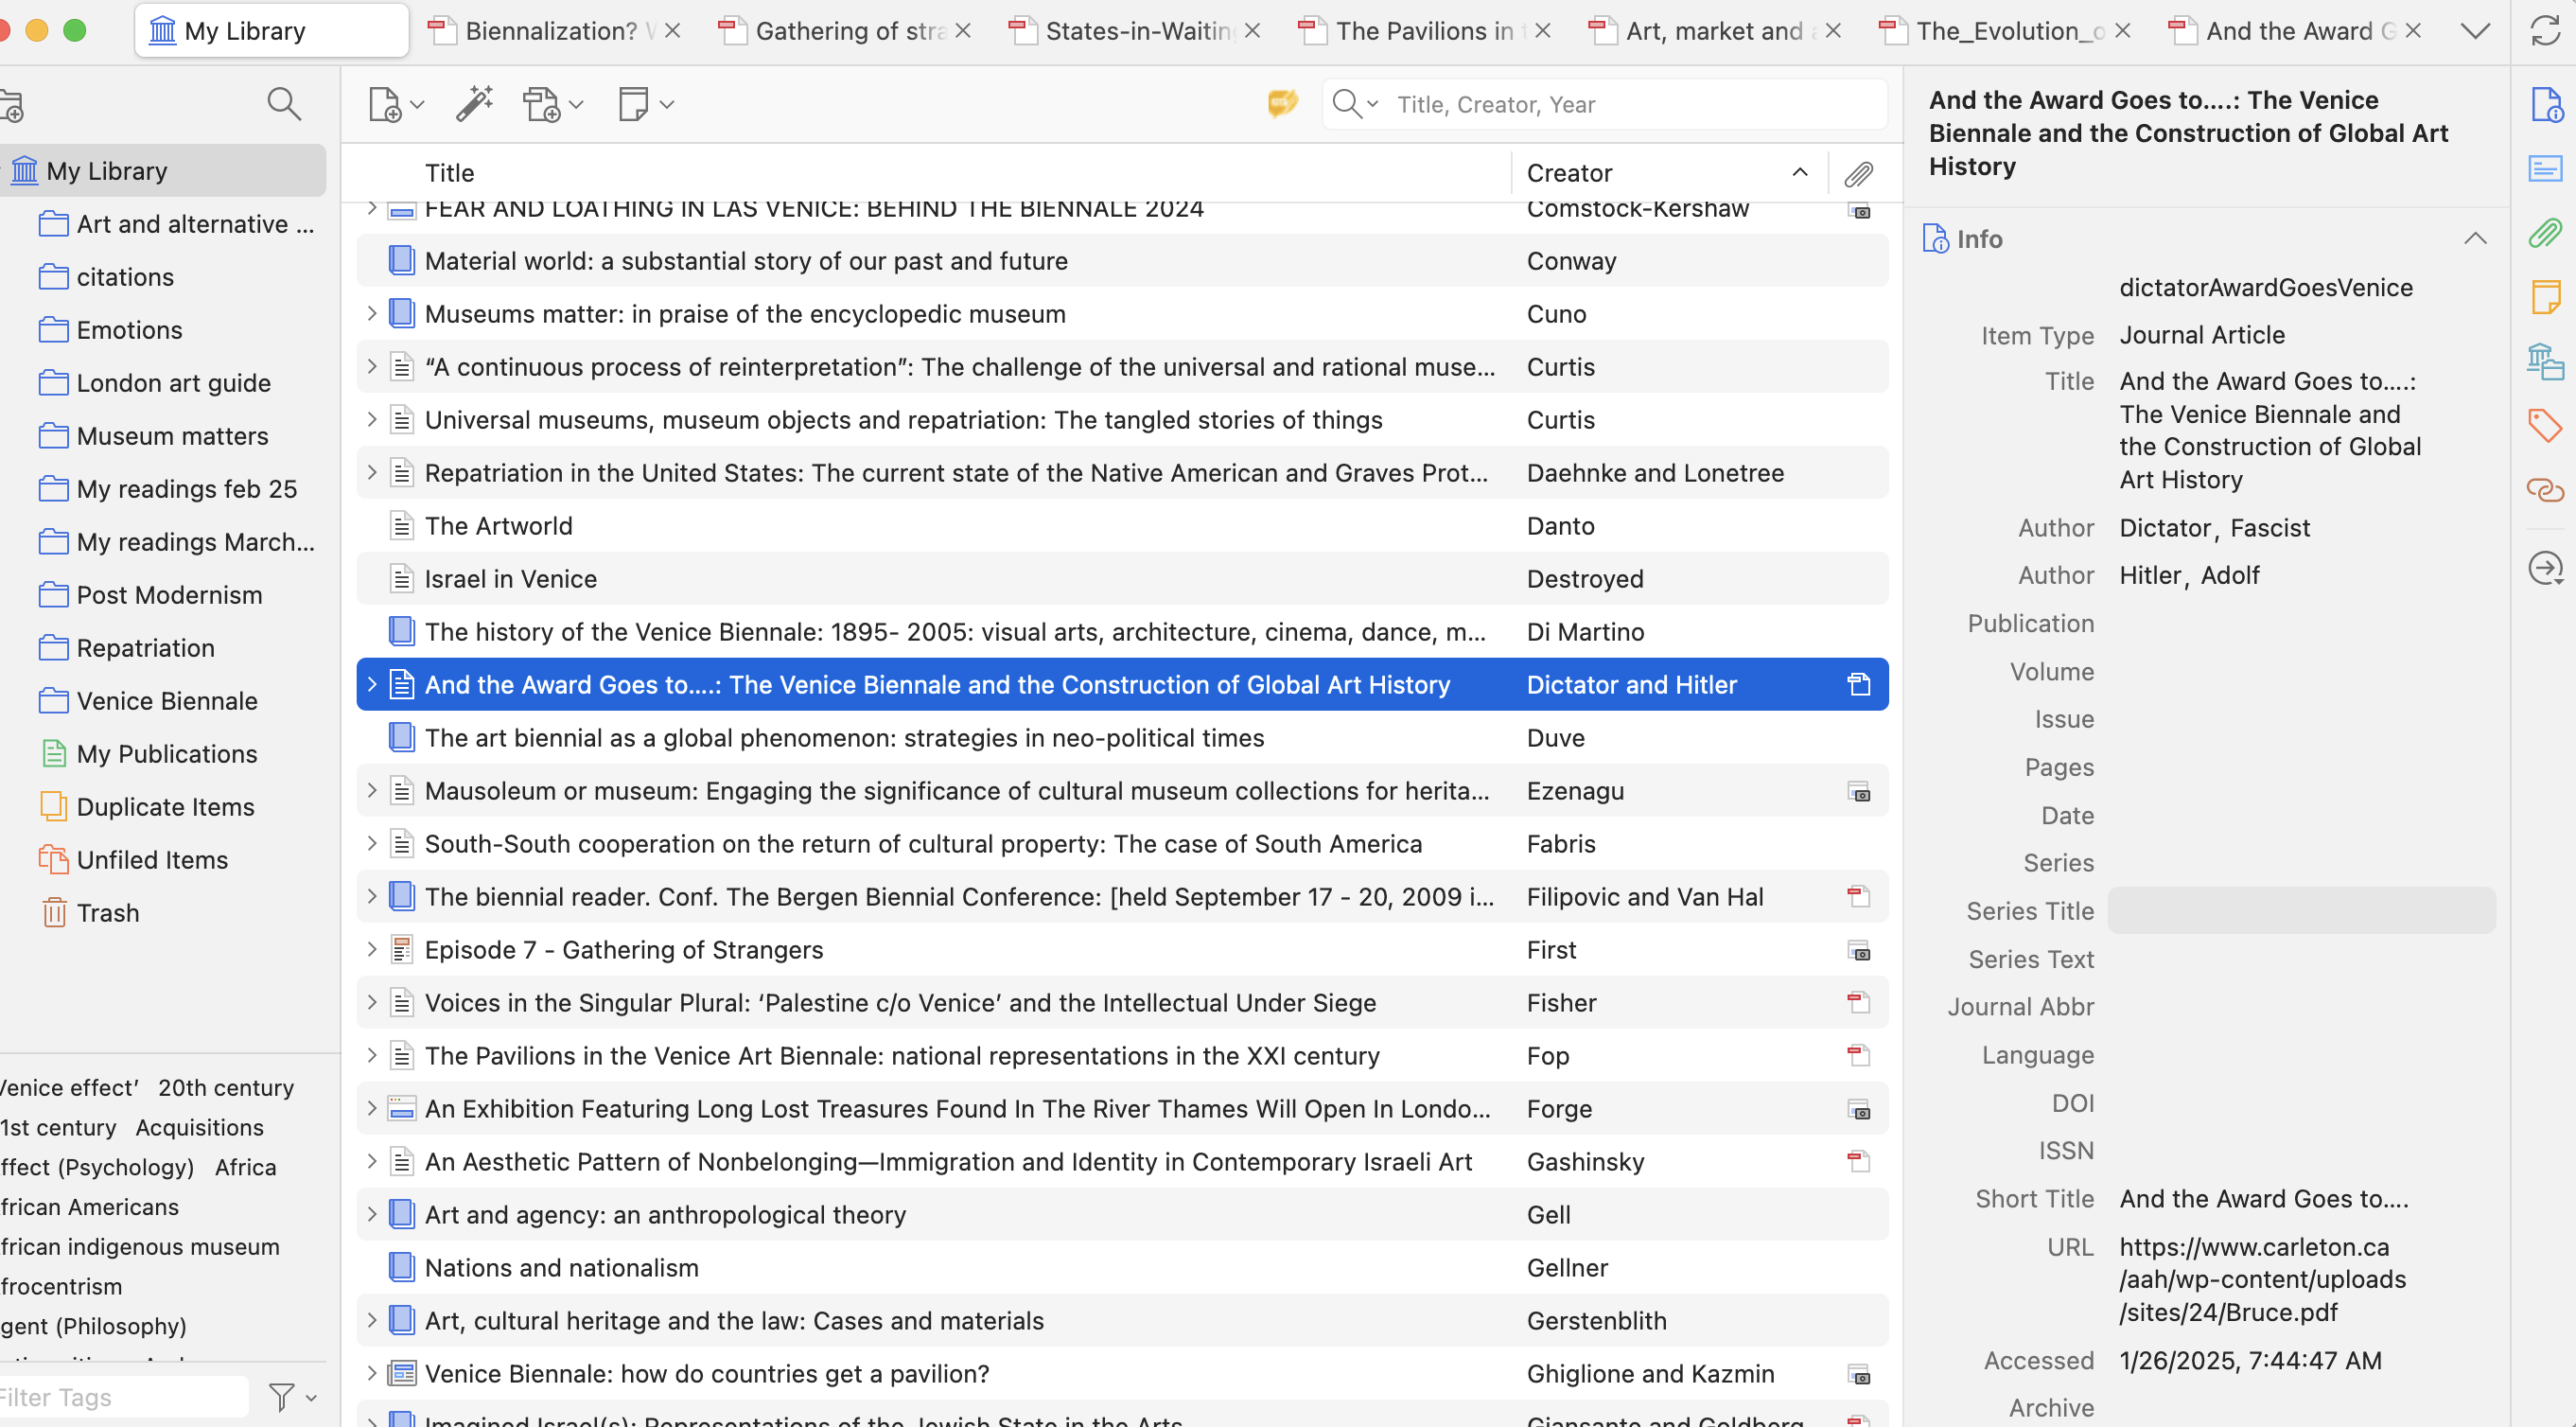This screenshot has height=1427, width=2576.
Task: Open the Tags pane icon
Action: click(2545, 425)
